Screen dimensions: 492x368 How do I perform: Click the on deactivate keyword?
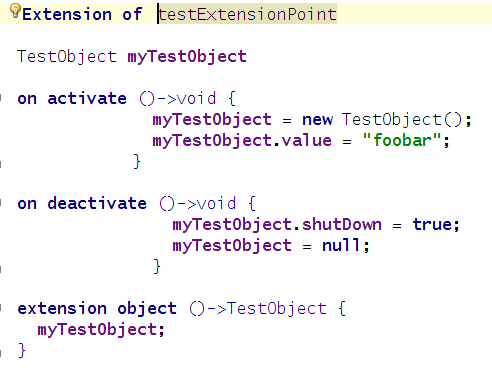[x=82, y=203]
